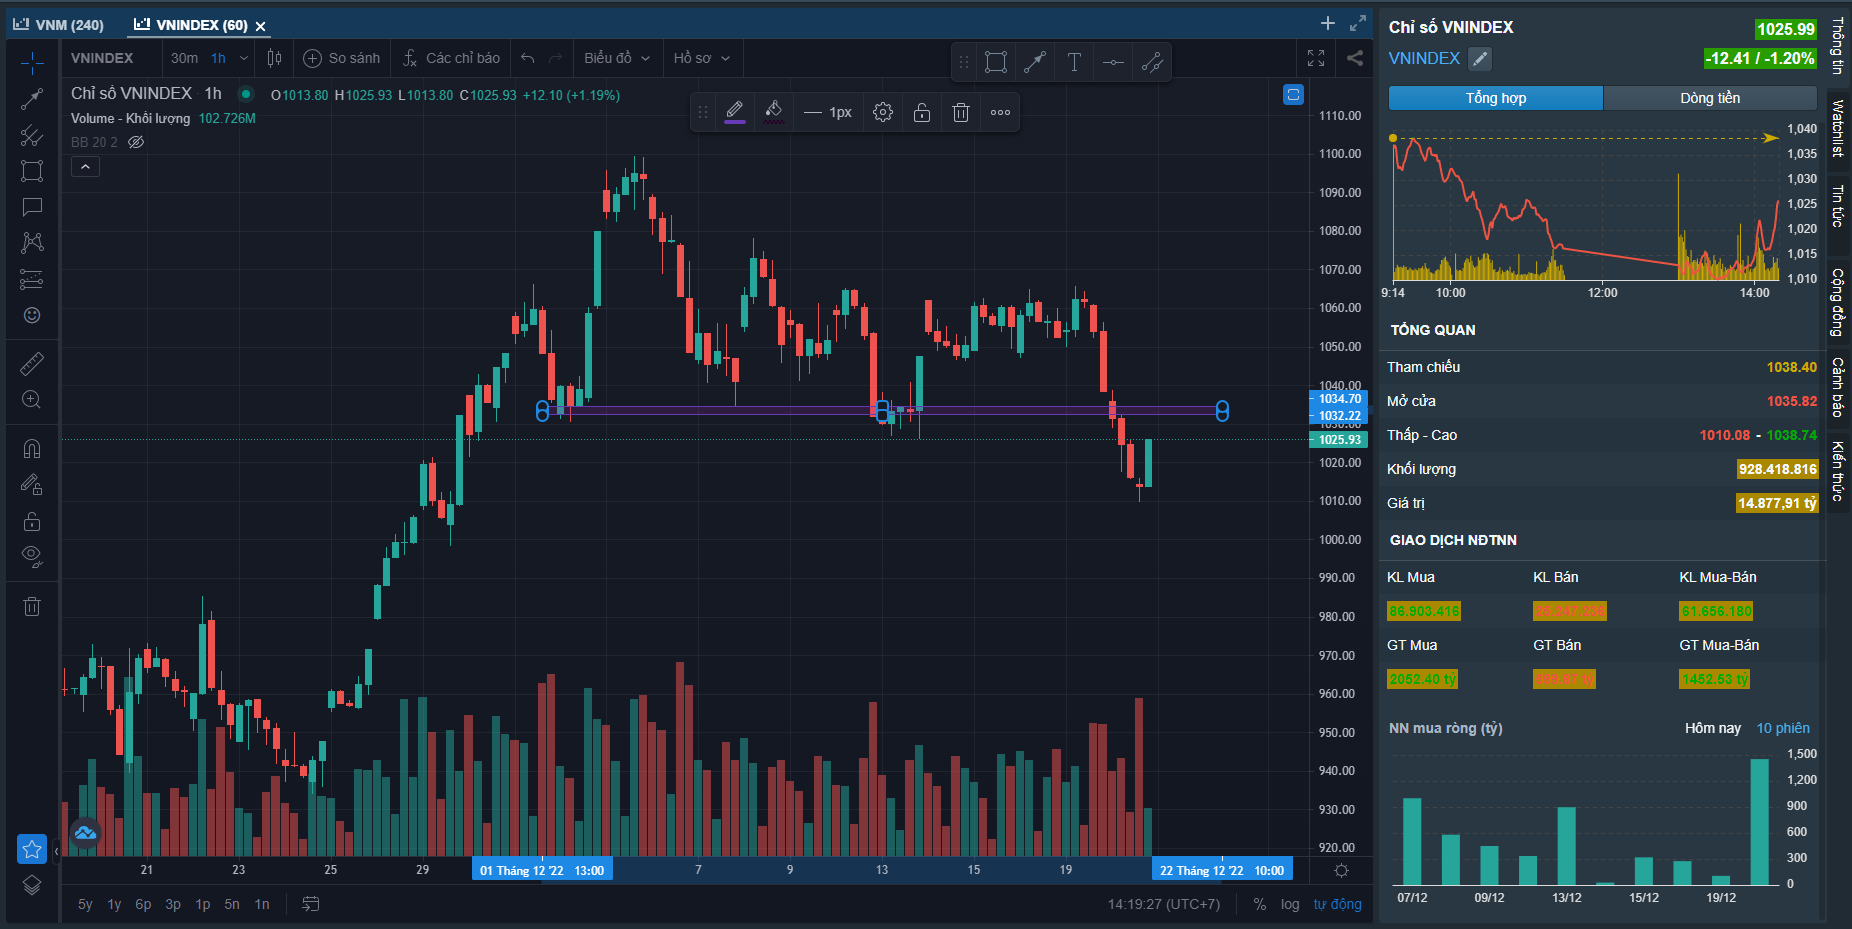Expand the time interval dropdown arrow
Viewport: 1852px width, 929px height.
point(244,58)
